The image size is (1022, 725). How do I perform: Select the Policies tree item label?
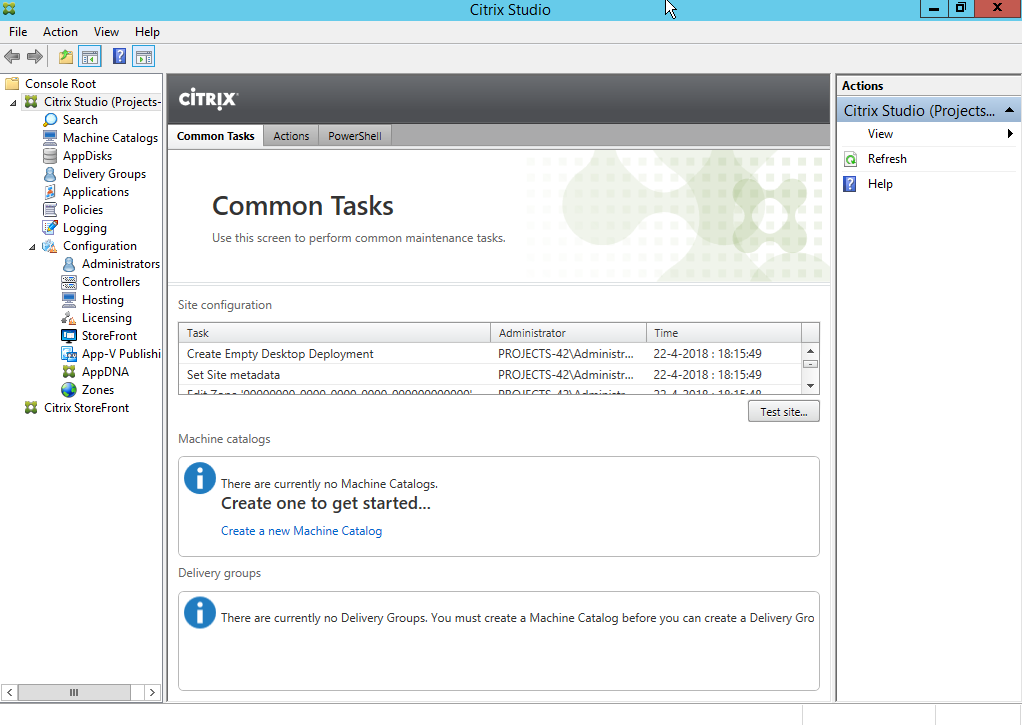83,210
